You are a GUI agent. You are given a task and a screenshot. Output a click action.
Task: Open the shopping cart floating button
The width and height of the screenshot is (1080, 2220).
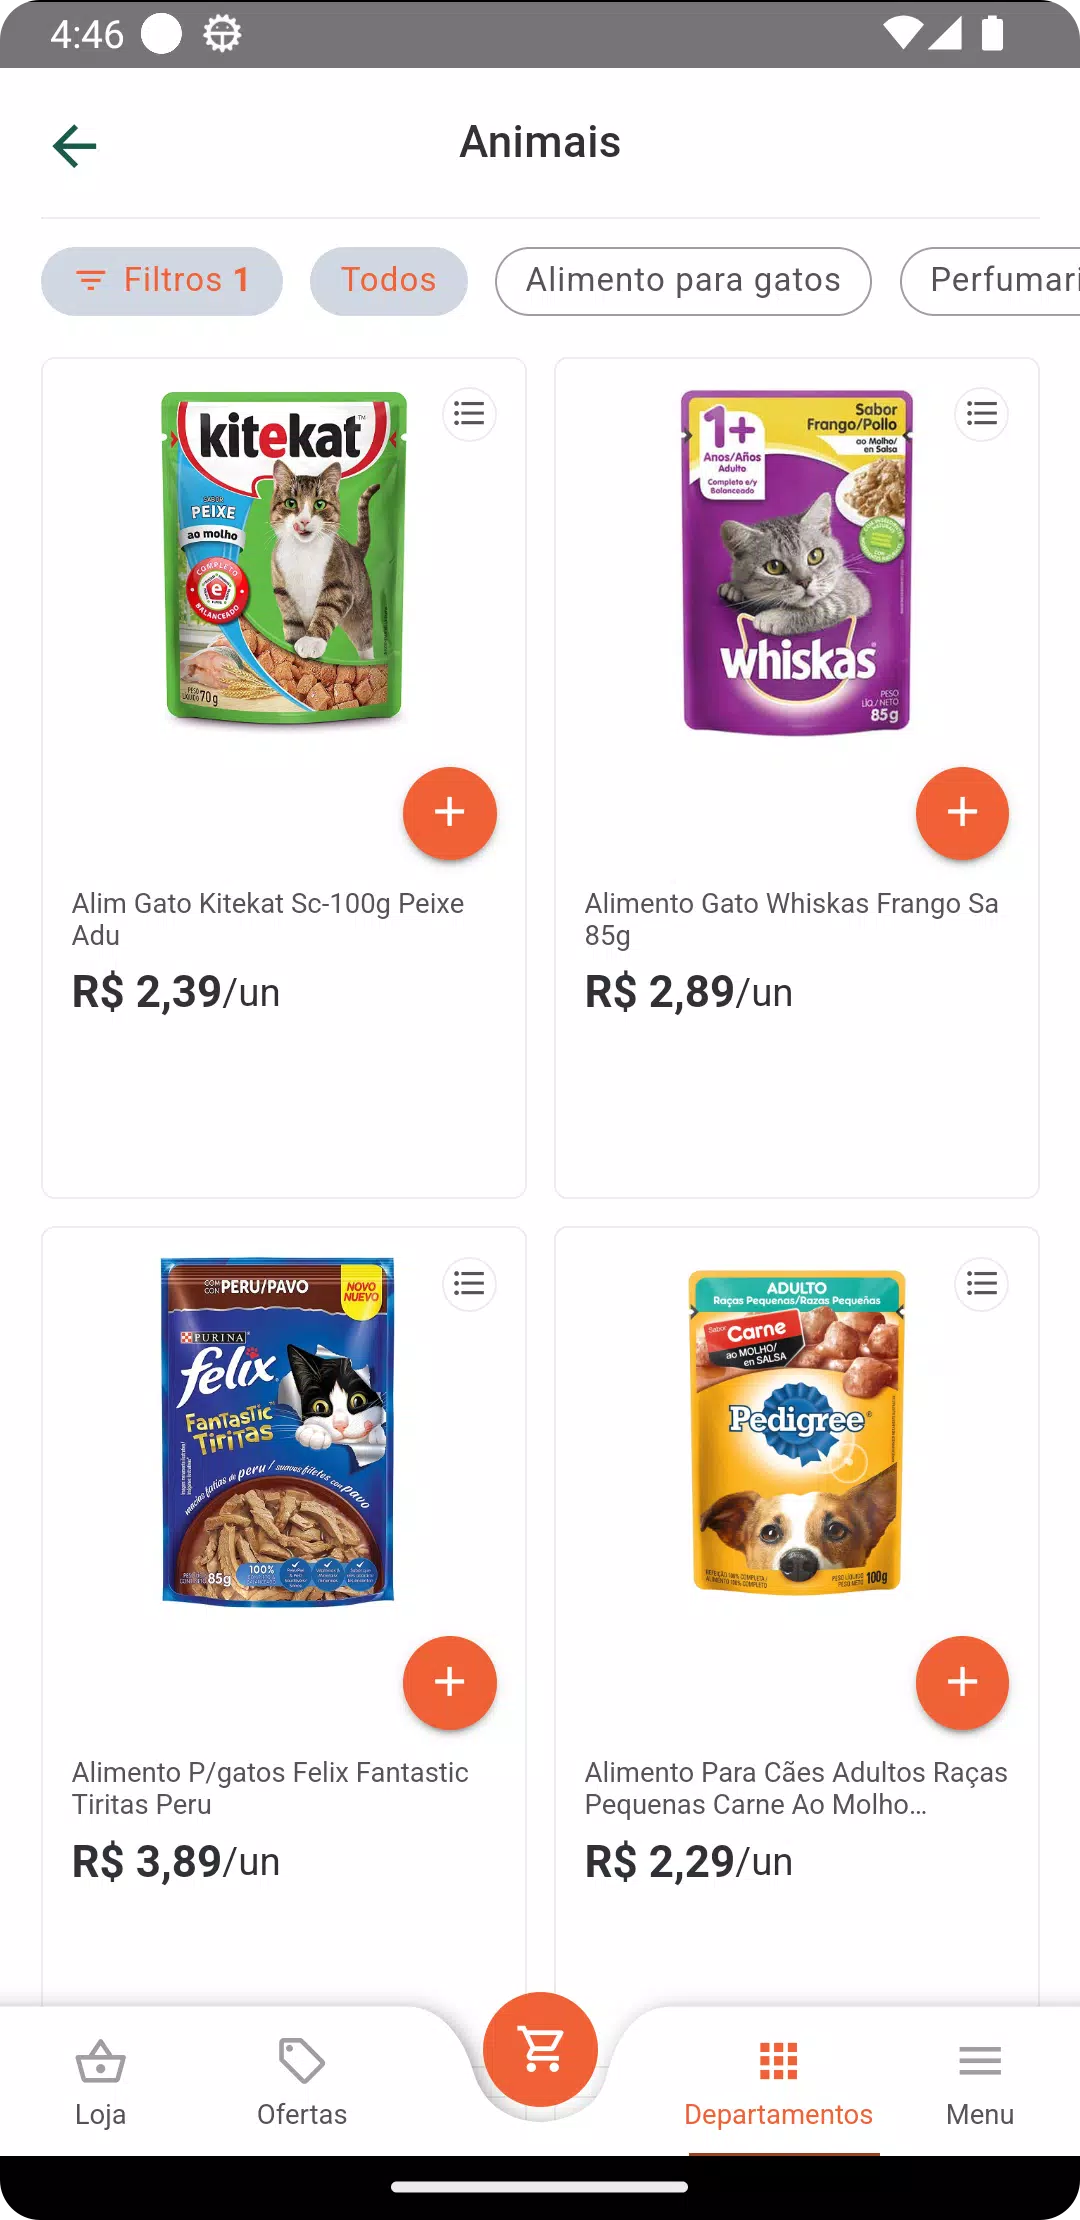pos(540,2050)
